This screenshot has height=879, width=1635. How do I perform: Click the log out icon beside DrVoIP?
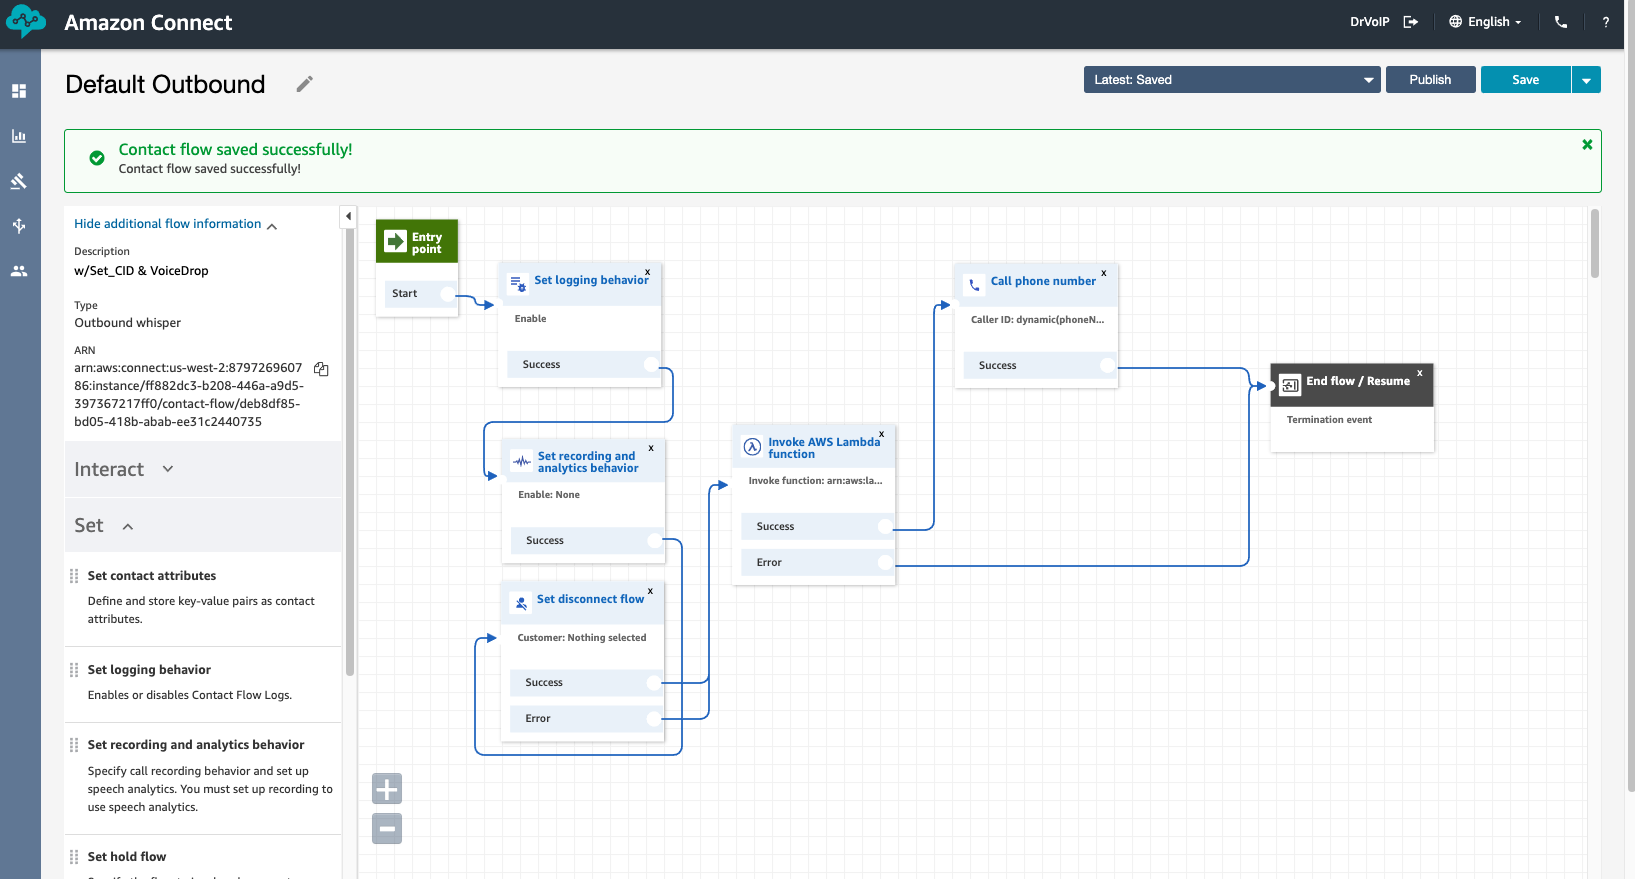coord(1411,22)
